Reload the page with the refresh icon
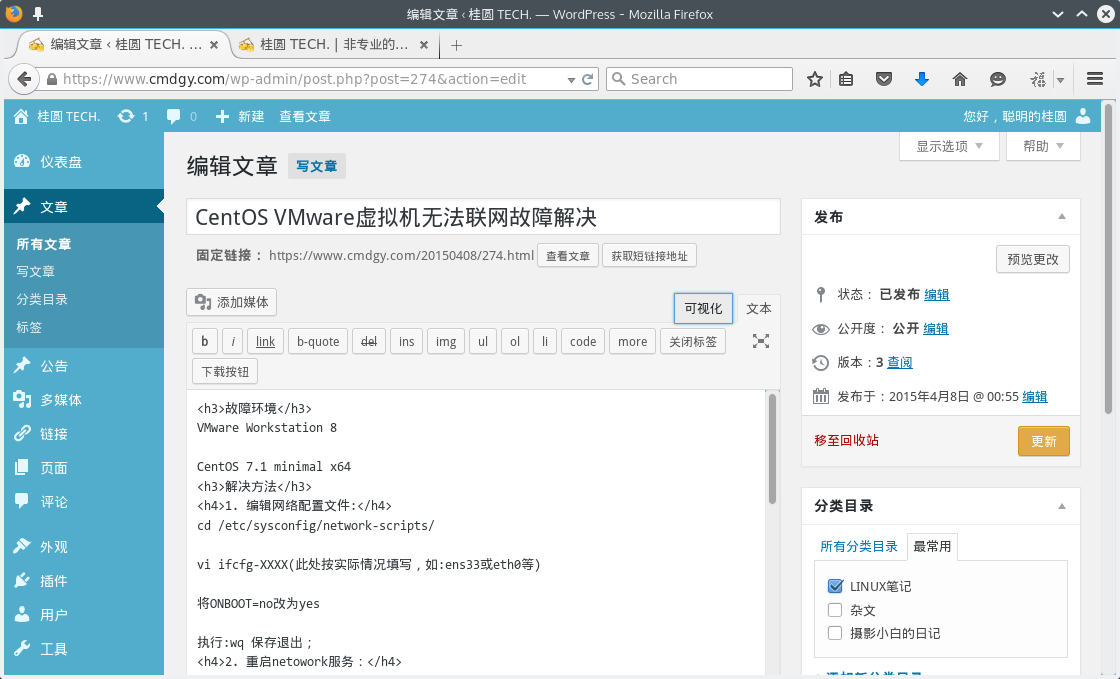Image resolution: width=1120 pixels, height=679 pixels. point(588,79)
